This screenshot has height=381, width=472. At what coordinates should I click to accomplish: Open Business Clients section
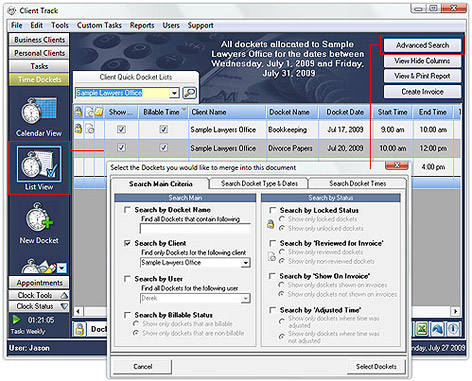pyautogui.click(x=39, y=40)
